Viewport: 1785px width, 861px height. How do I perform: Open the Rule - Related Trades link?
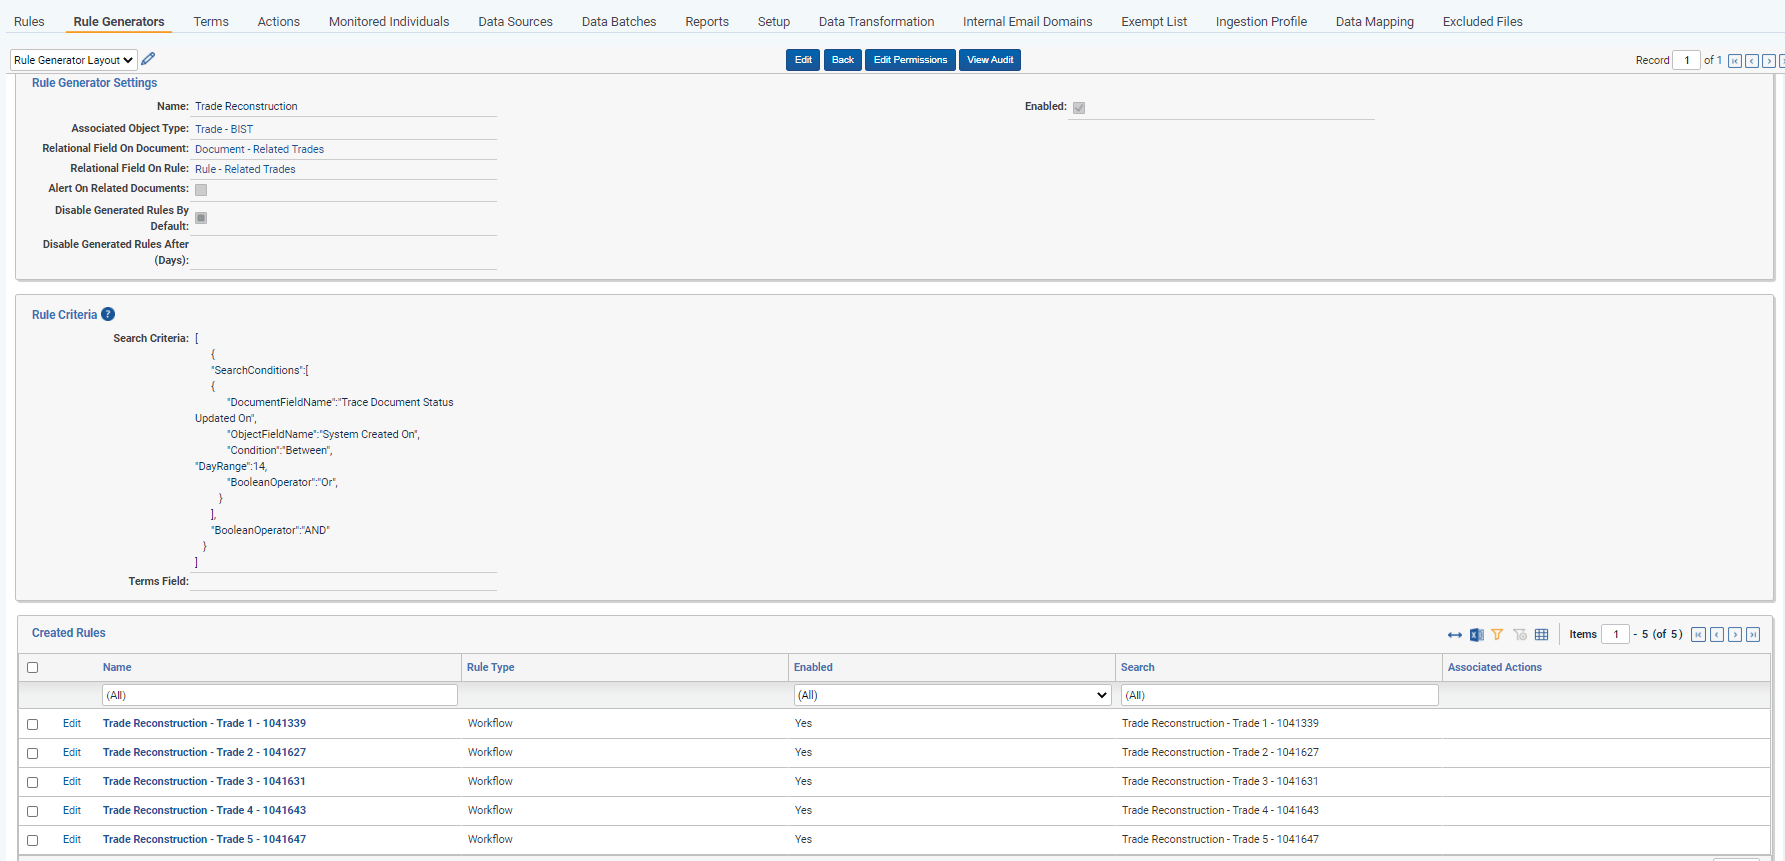point(245,169)
